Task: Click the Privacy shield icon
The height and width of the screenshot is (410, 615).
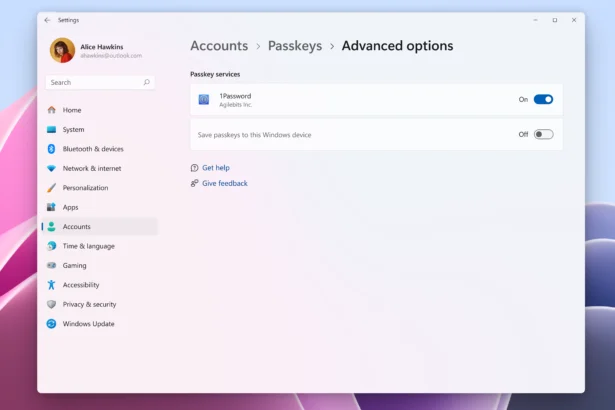Action: click(51, 304)
